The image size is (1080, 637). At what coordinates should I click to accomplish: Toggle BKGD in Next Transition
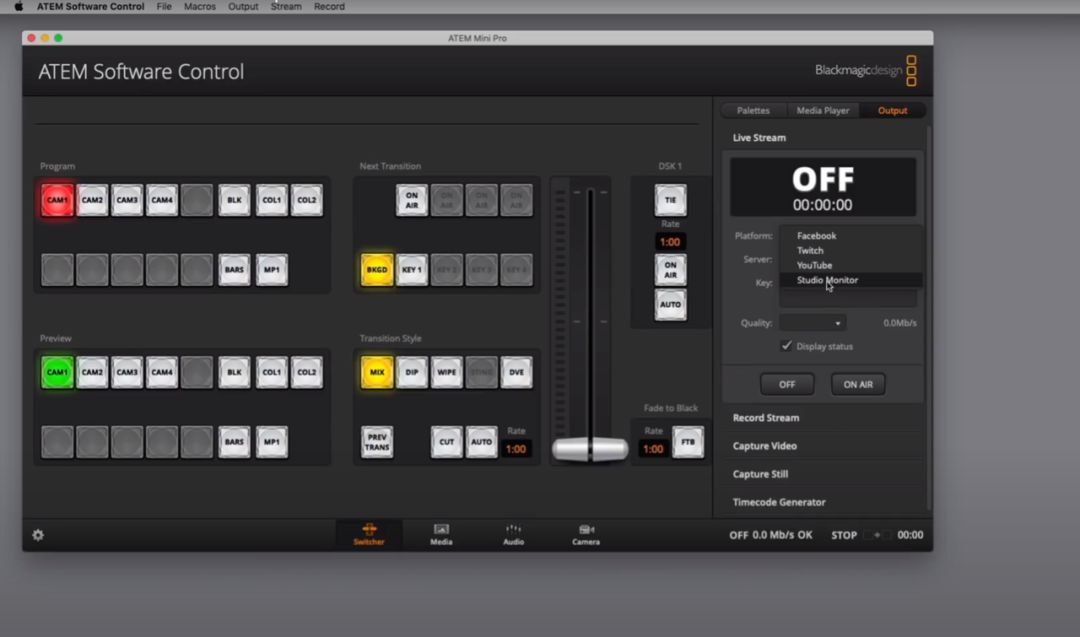coord(377,270)
